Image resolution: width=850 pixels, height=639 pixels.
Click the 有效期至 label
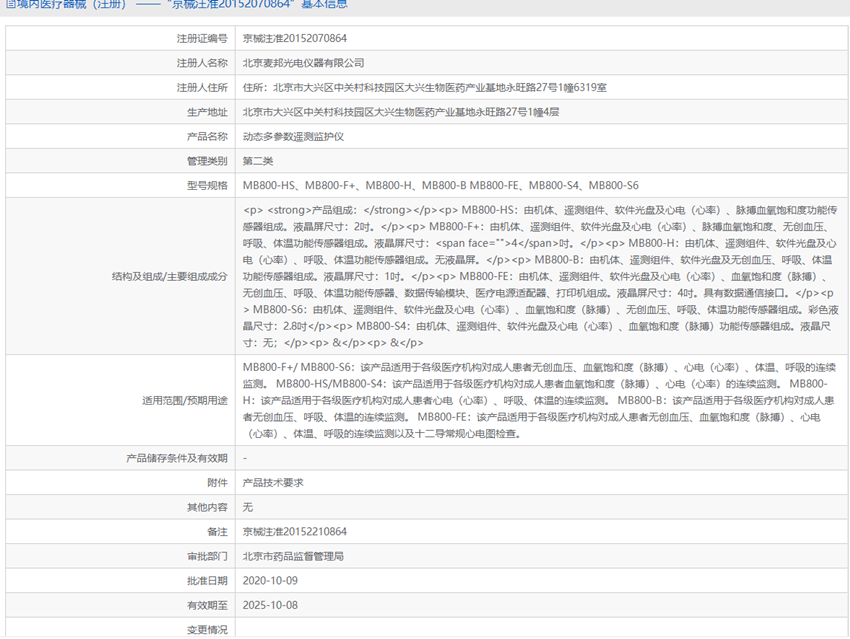pos(207,605)
